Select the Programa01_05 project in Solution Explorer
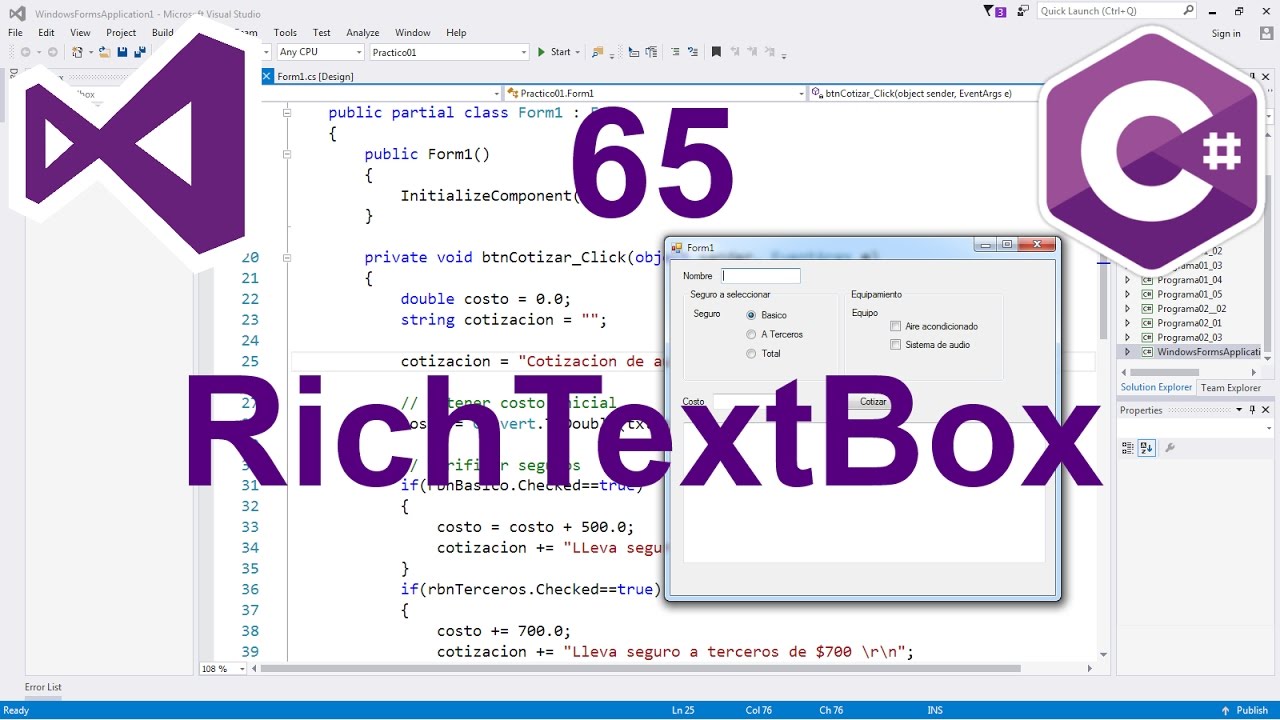1280x720 pixels. pyautogui.click(x=1189, y=295)
